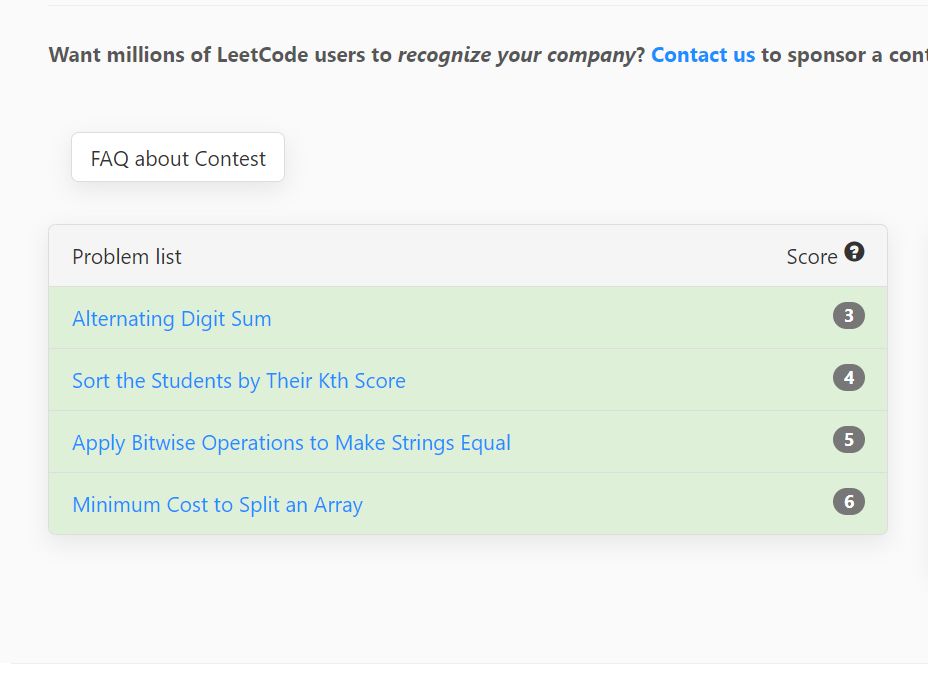
Task: Click the 'to sponsor a' text after Contact us
Action: pos(821,55)
